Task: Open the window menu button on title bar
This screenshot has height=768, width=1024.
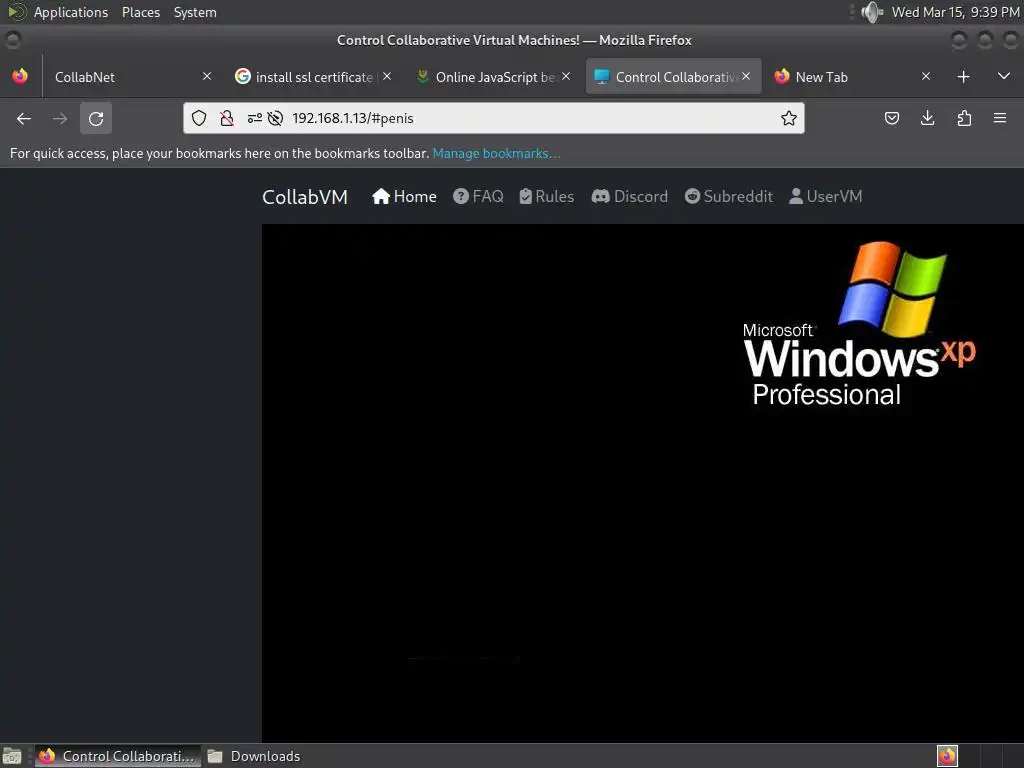Action: 12,40
